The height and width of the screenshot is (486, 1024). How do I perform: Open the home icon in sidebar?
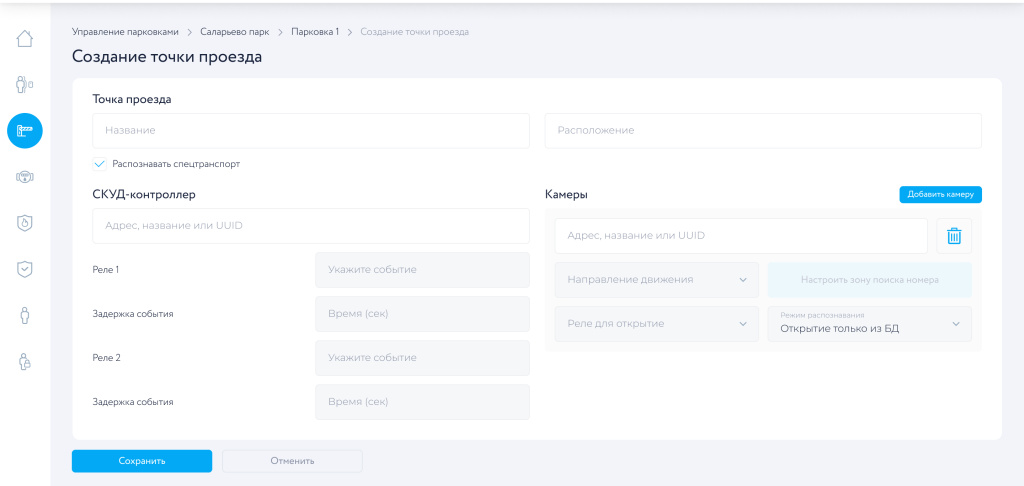point(25,39)
